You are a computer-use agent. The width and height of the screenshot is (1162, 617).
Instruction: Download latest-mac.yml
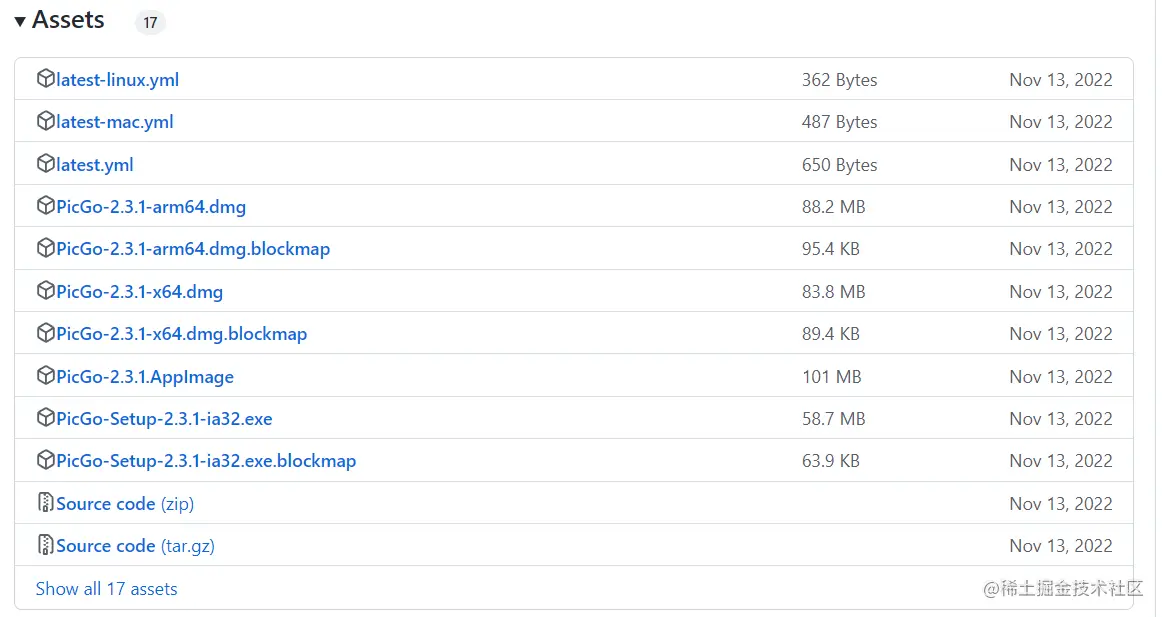click(x=115, y=121)
